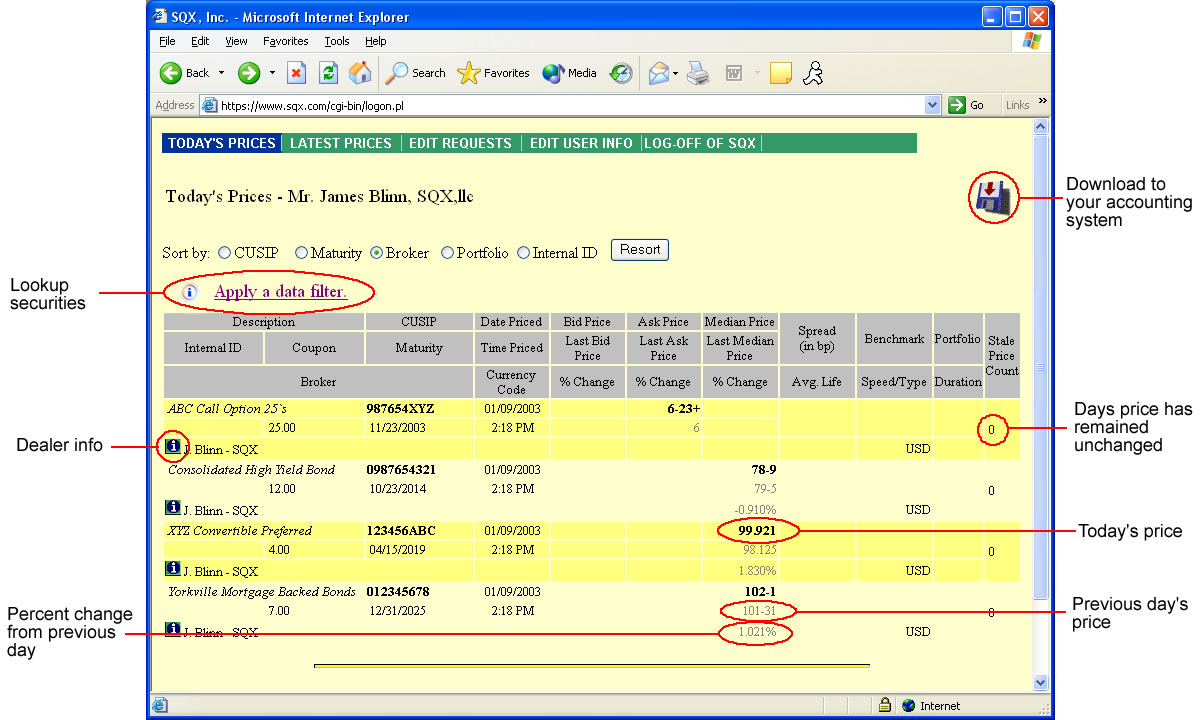Refresh the current page
Viewport: 1200px width, 720px height.
pos(328,73)
